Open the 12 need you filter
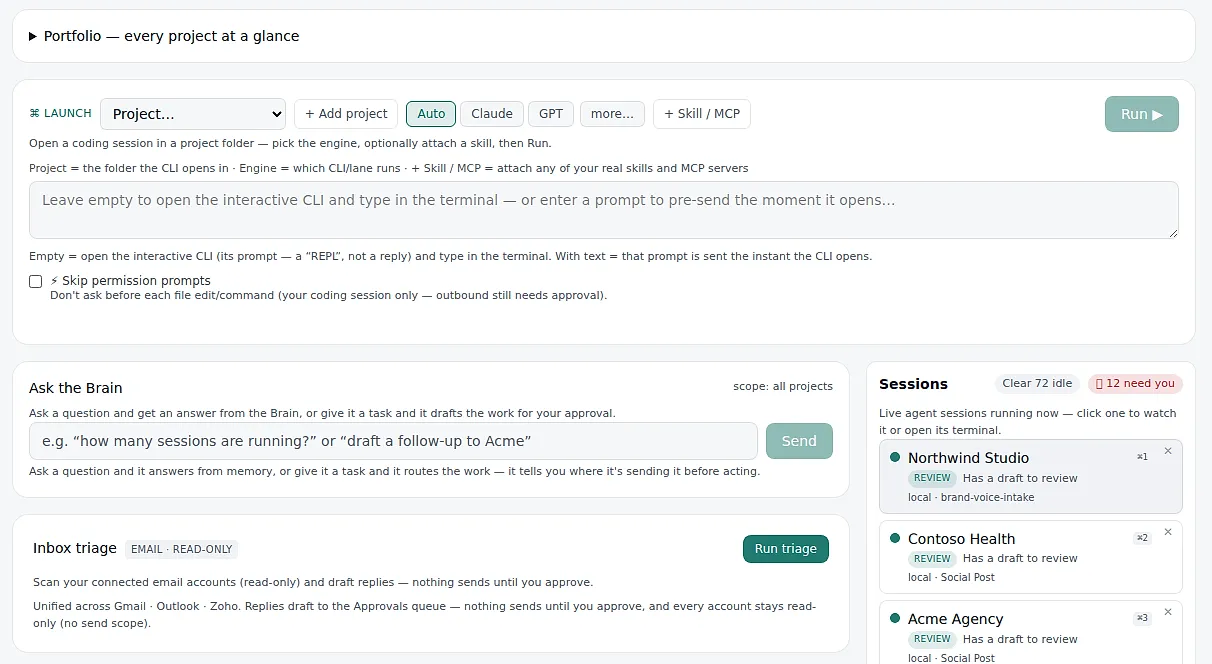The image size is (1212, 664). (1135, 384)
